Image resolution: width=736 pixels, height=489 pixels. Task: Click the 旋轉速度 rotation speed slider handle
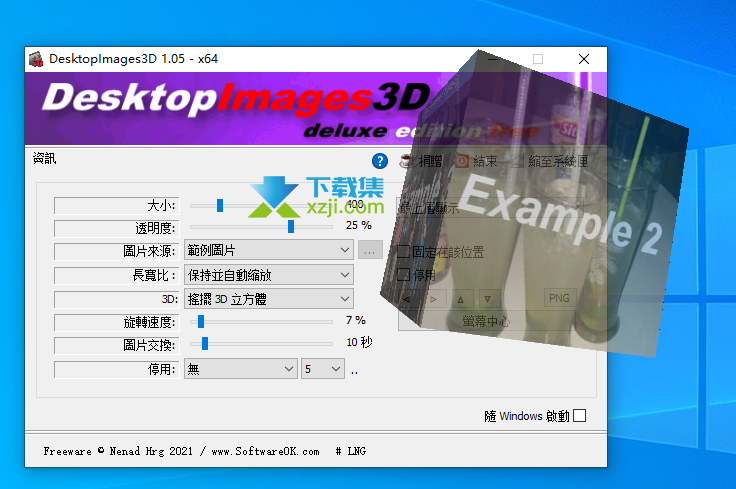tap(201, 321)
